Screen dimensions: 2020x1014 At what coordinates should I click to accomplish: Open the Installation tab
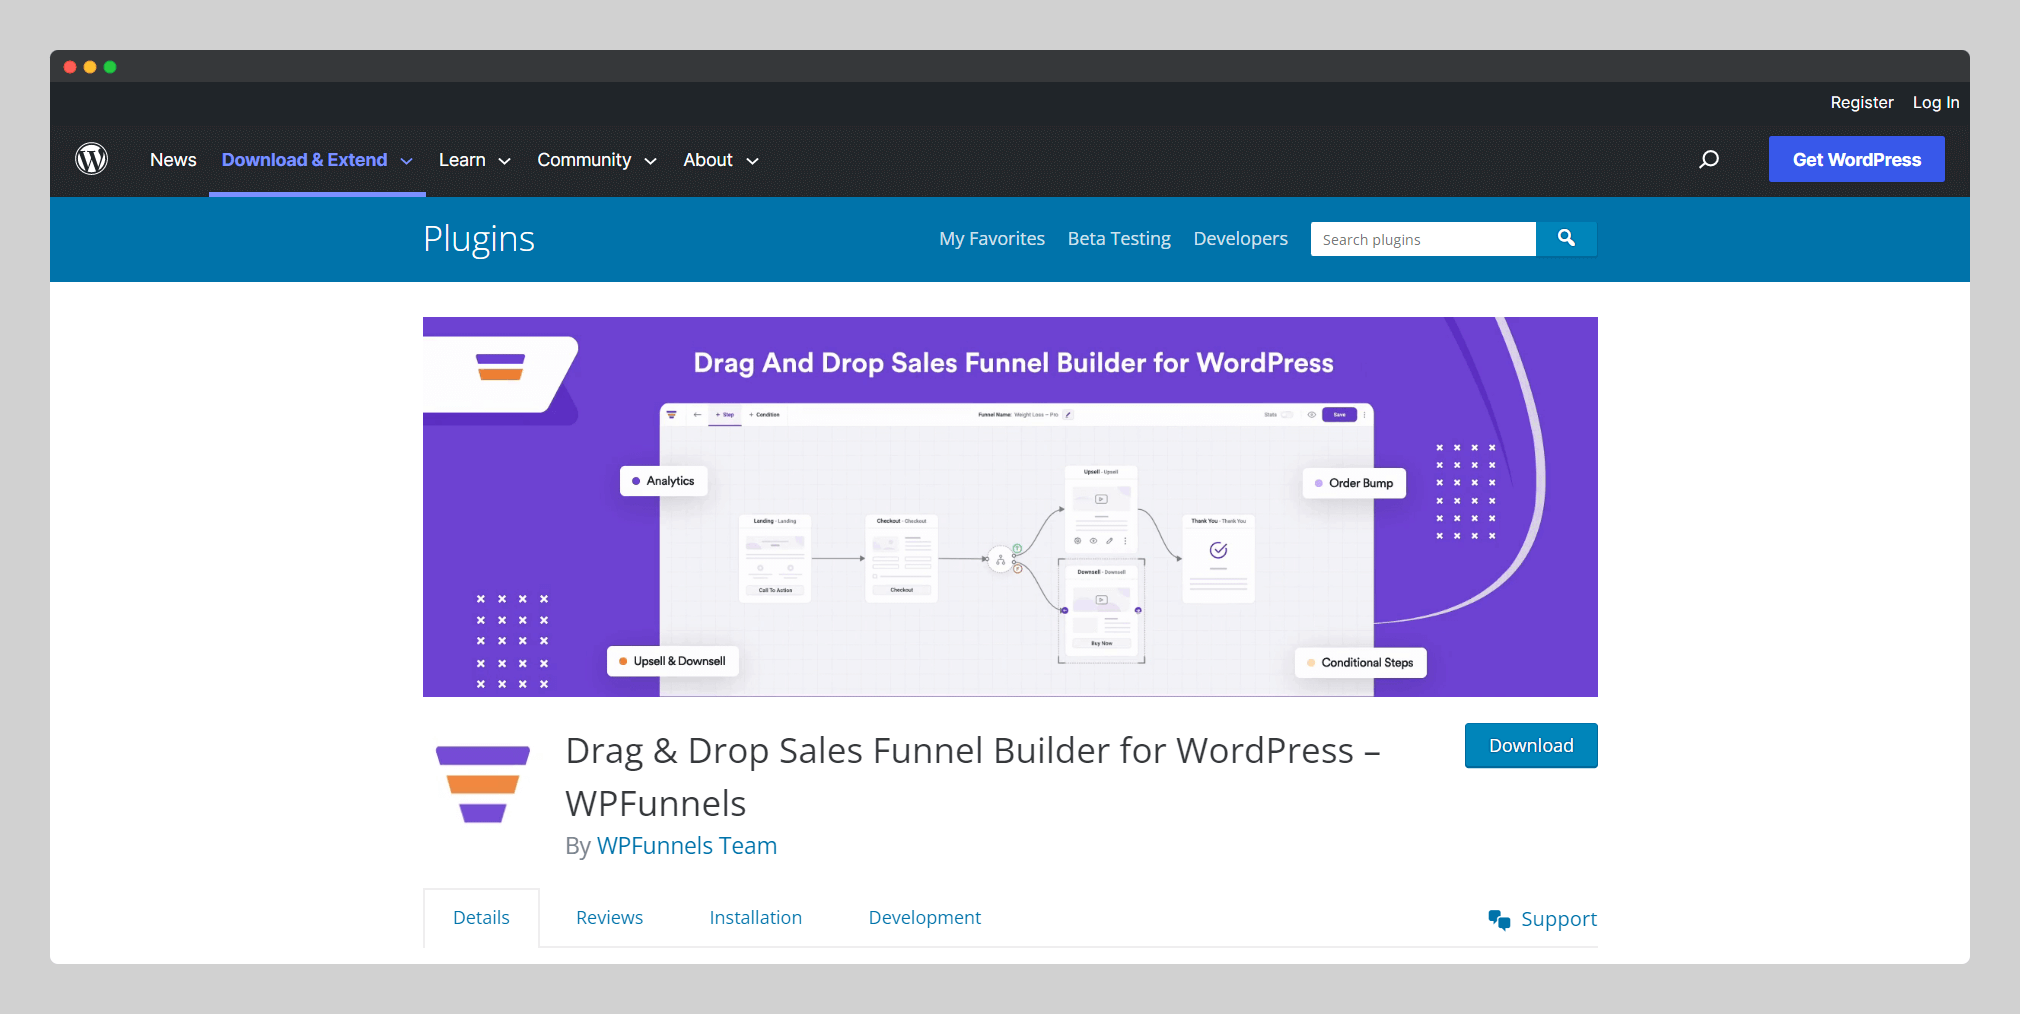(x=755, y=917)
